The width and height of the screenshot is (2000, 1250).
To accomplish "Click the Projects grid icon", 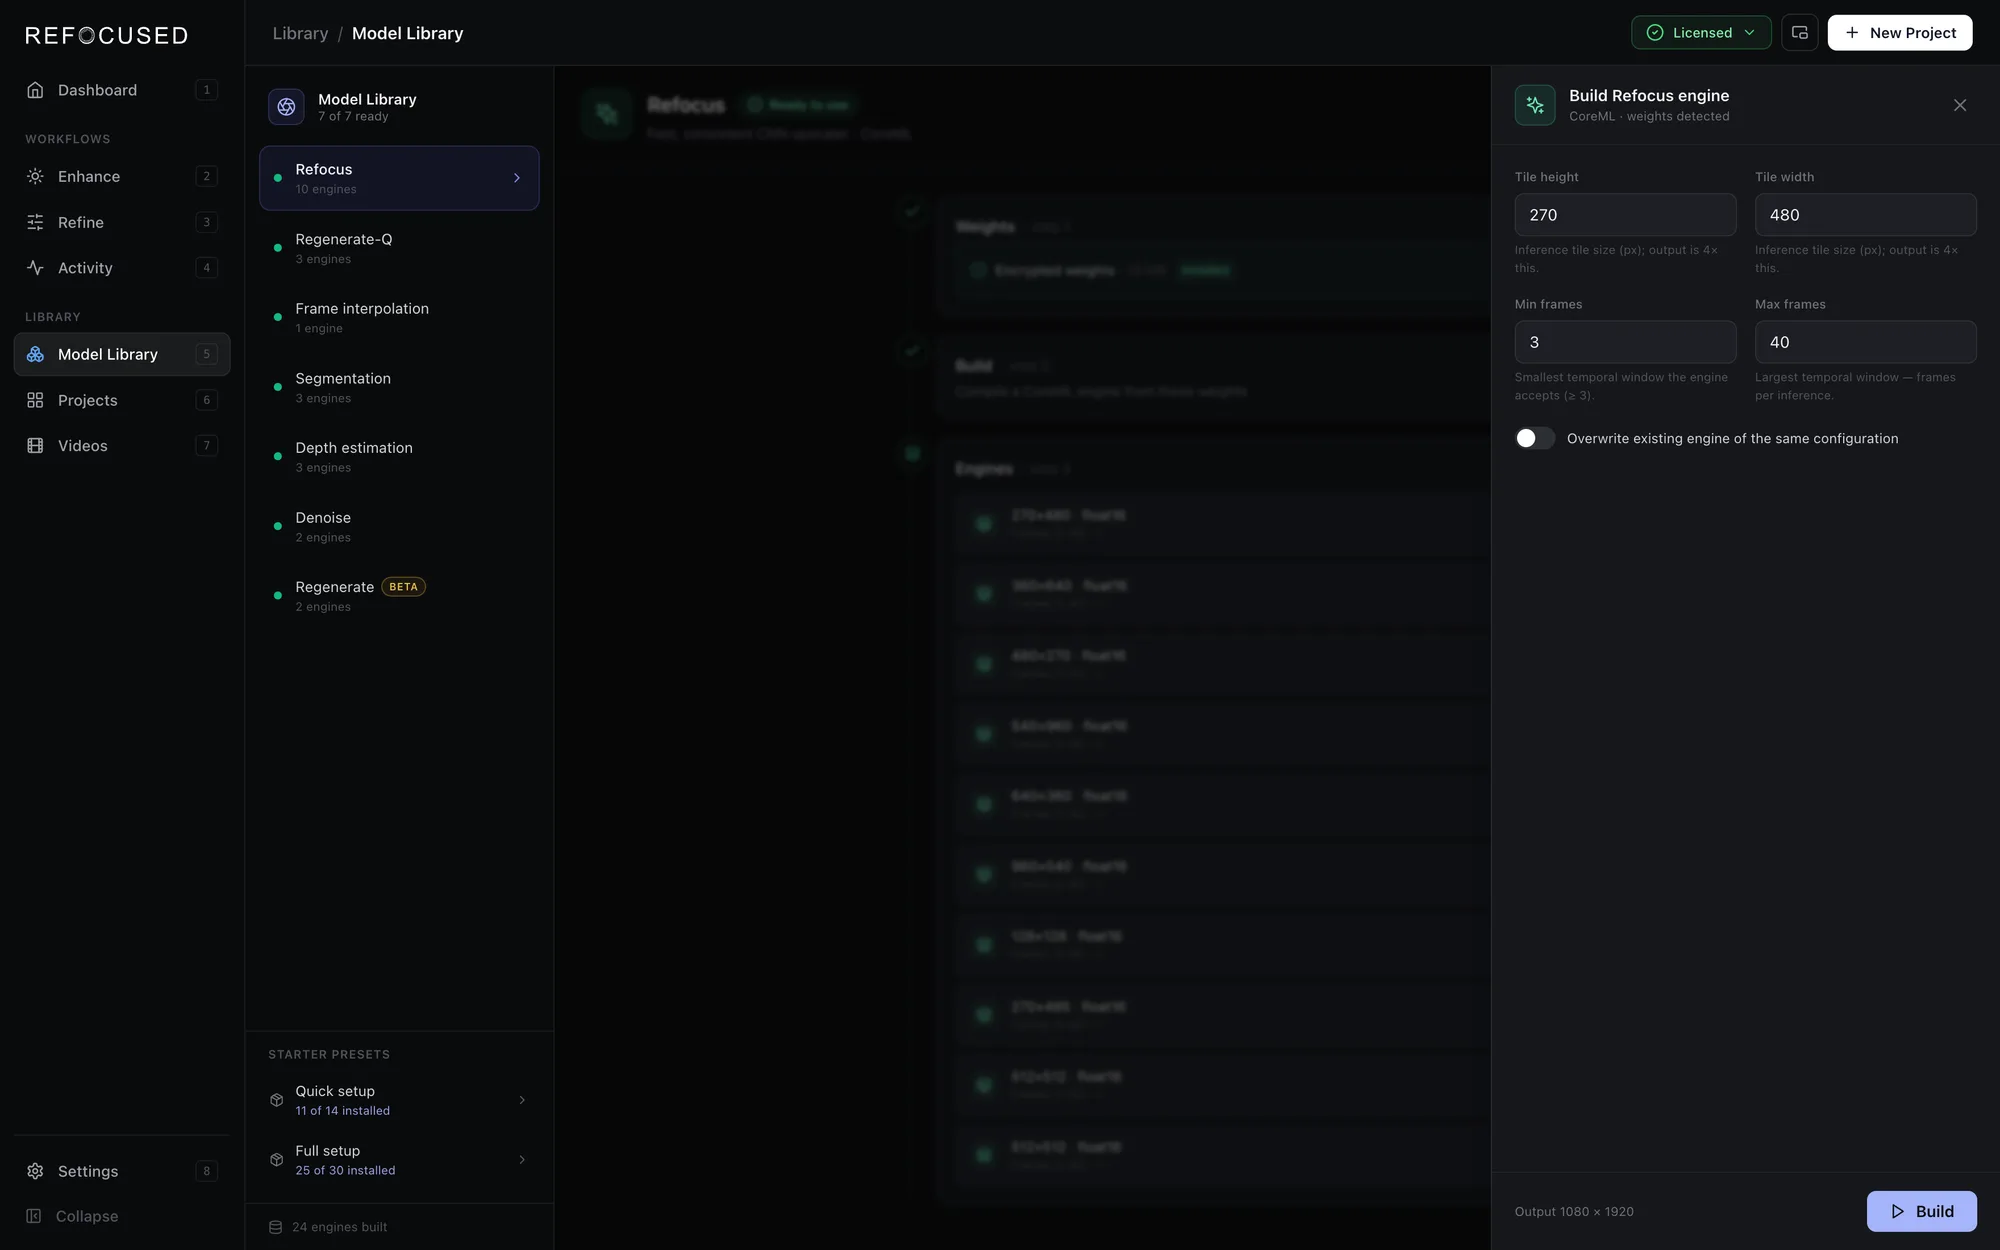I will 35,400.
